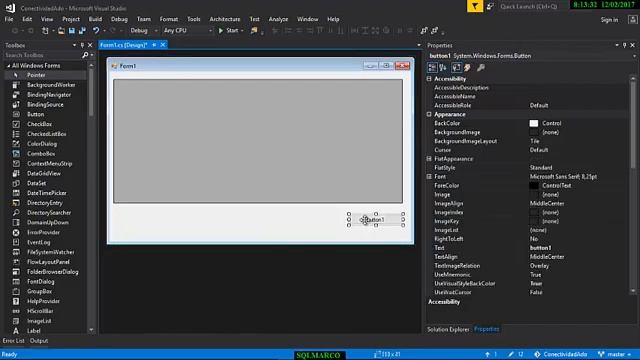Open the Build menu
This screenshot has height=360, width=640.
[x=96, y=19]
